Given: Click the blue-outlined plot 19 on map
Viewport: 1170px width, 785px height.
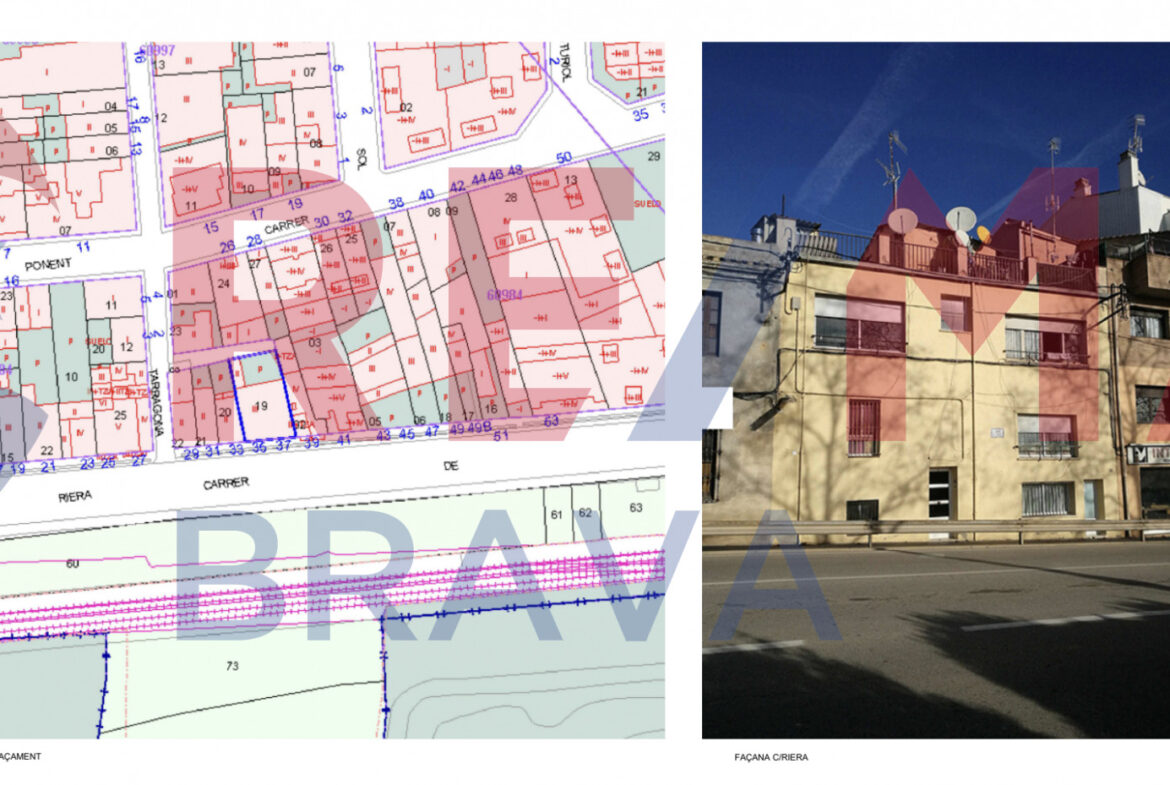Looking at the screenshot, I should [261, 404].
